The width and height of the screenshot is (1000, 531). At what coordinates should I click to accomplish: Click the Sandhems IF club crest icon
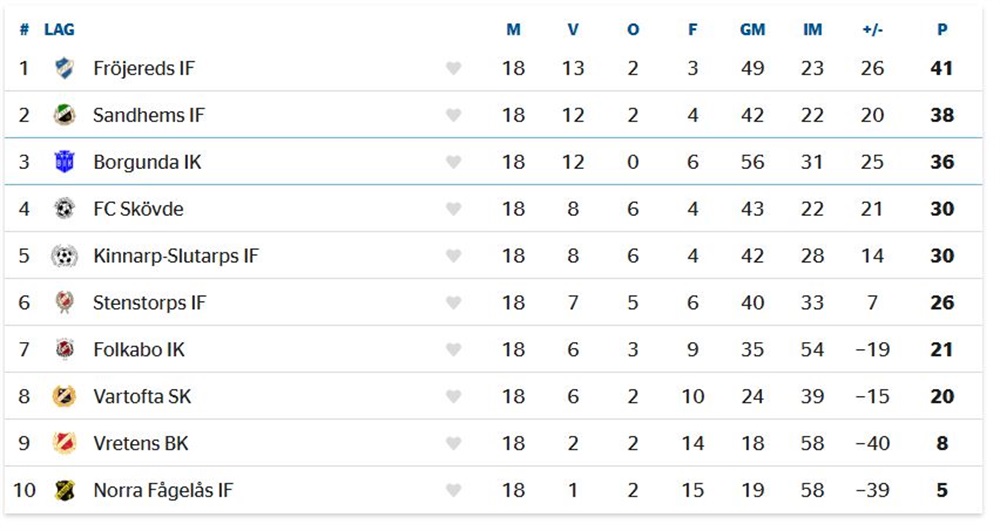pos(64,116)
